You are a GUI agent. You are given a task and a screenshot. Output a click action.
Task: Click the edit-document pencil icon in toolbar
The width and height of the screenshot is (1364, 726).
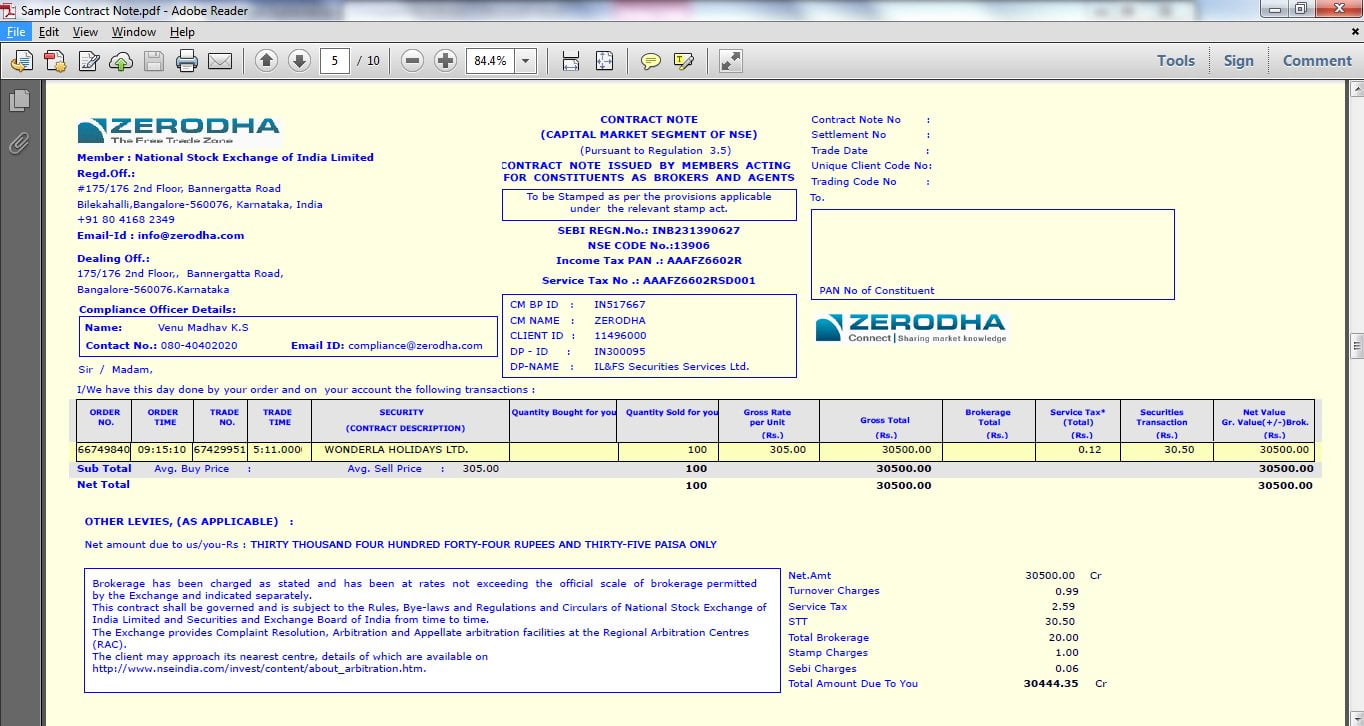(88, 61)
